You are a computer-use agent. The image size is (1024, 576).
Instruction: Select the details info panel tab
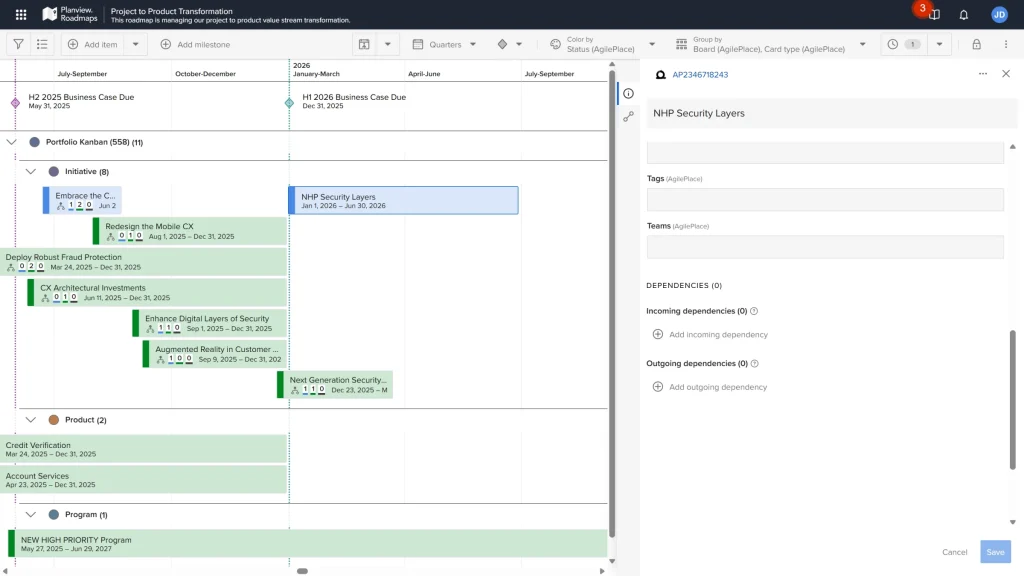click(628, 93)
